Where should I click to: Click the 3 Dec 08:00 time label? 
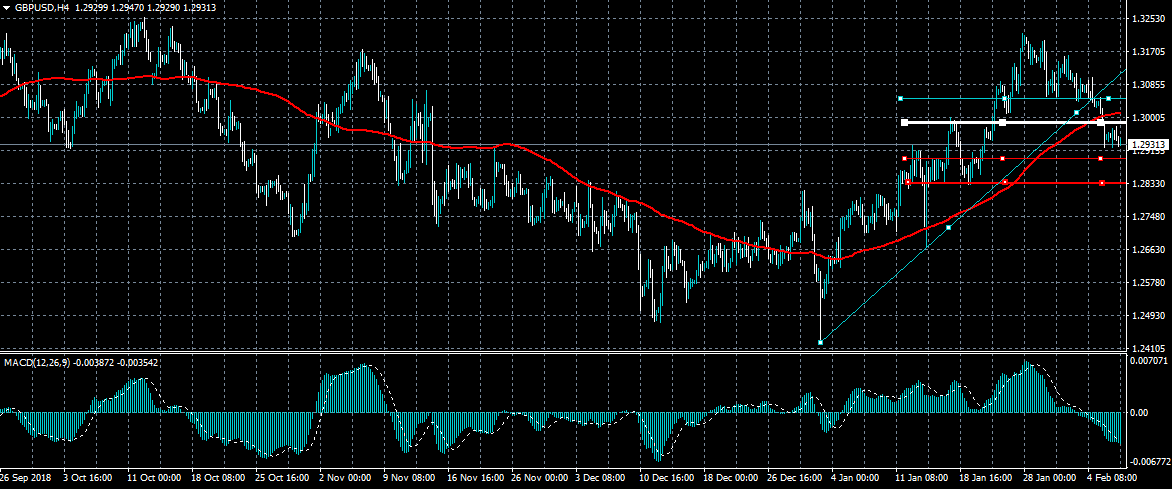pyautogui.click(x=600, y=477)
